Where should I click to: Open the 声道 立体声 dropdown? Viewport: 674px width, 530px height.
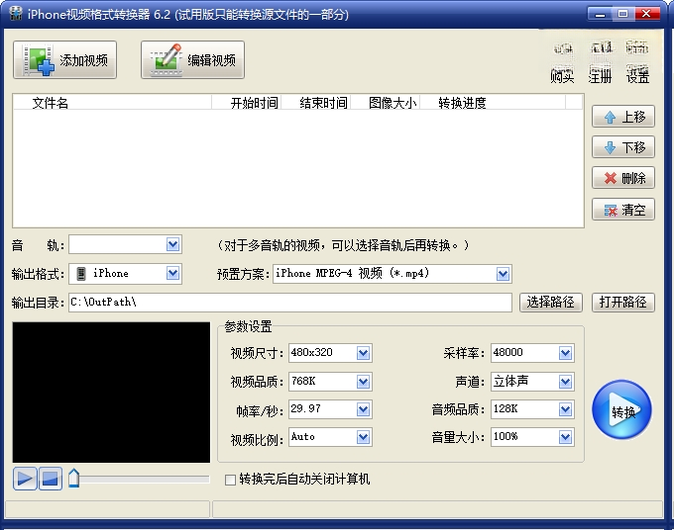pos(565,381)
